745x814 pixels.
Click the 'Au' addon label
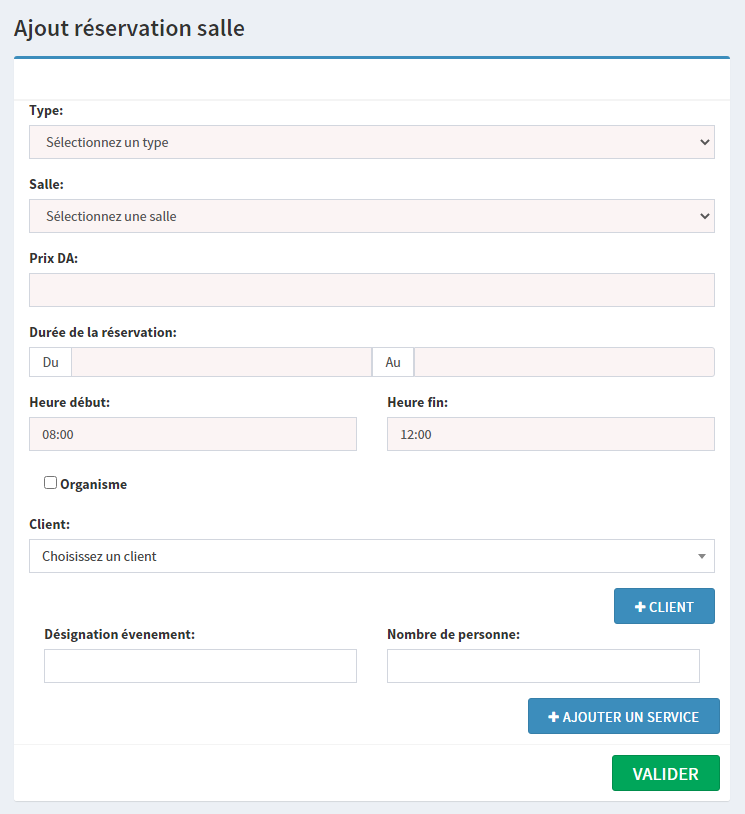tap(393, 362)
